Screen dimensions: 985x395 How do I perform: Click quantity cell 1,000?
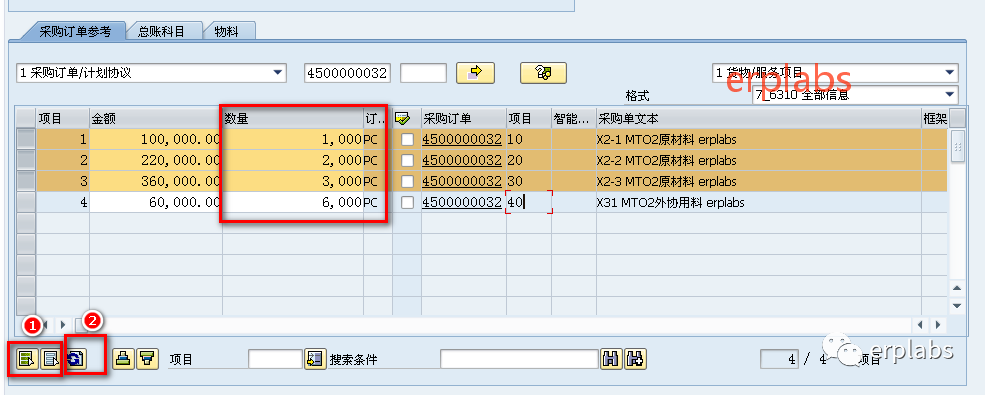[293, 139]
